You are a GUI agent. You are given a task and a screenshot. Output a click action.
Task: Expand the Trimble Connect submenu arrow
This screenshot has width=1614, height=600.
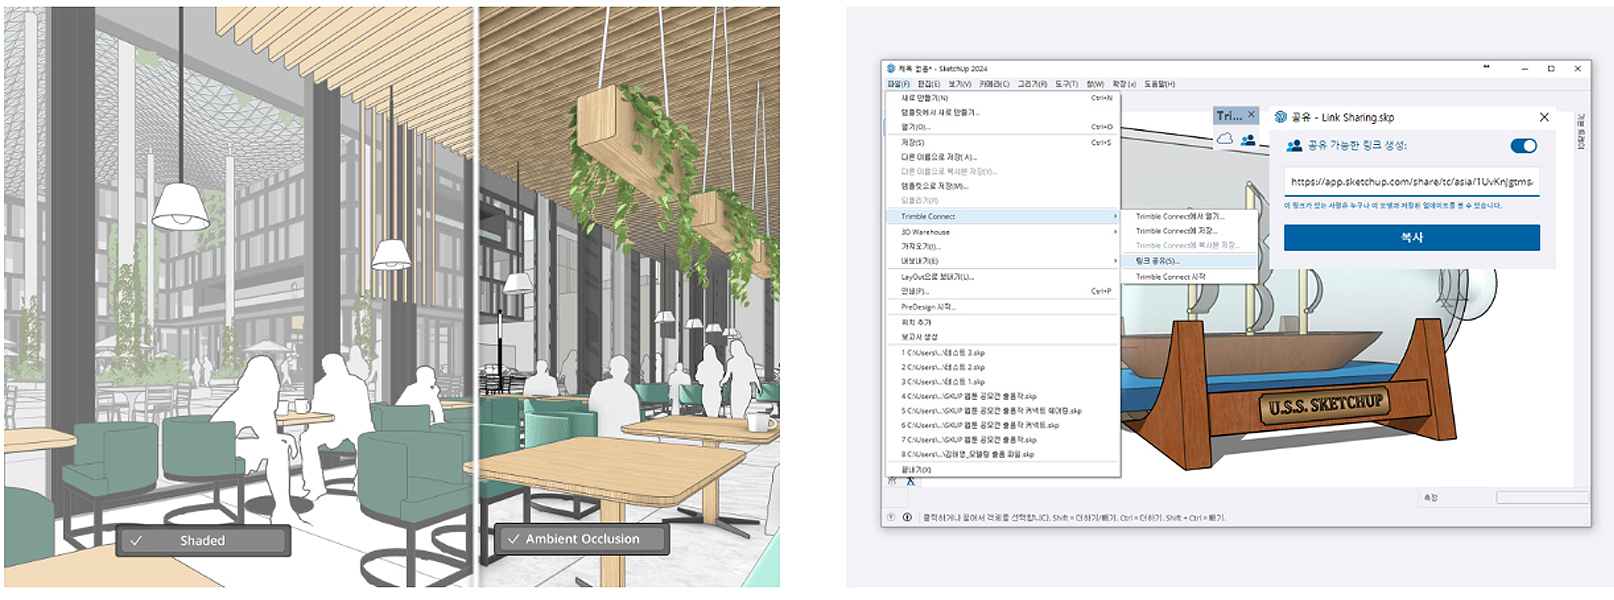tap(1115, 216)
